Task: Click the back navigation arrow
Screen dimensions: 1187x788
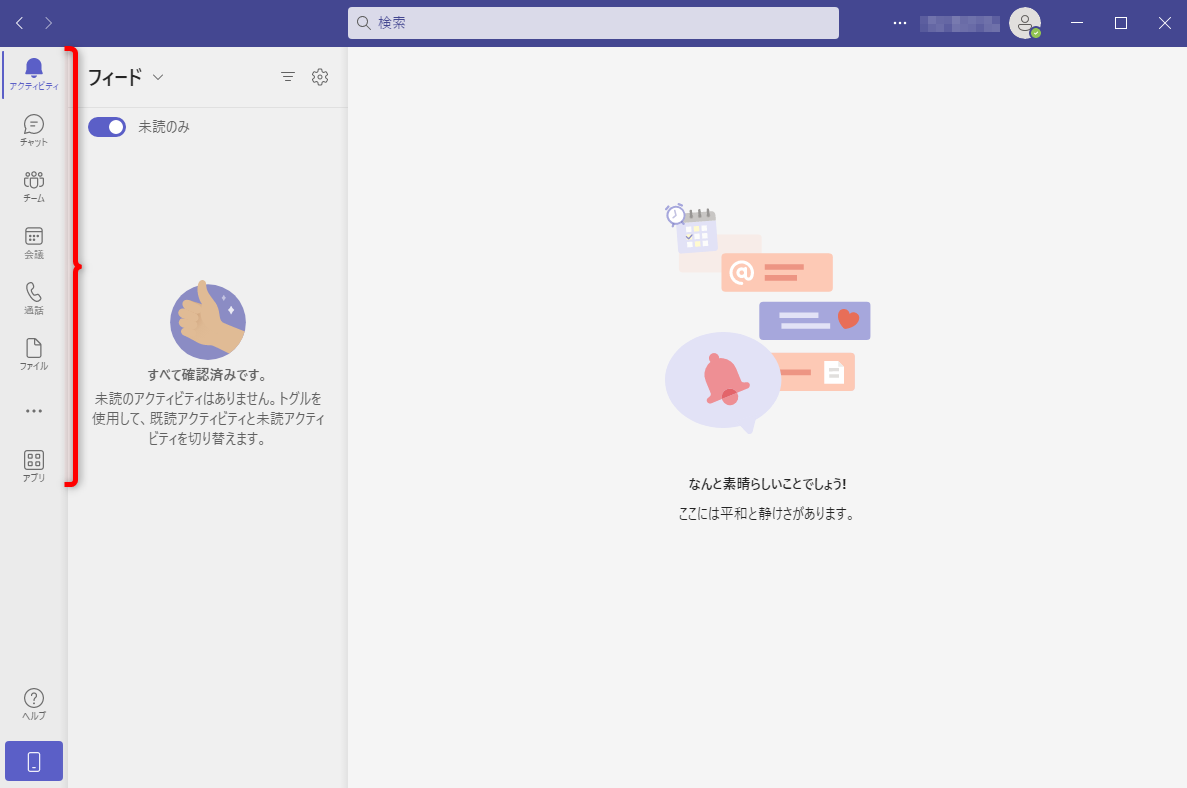Action: pyautogui.click(x=18, y=21)
